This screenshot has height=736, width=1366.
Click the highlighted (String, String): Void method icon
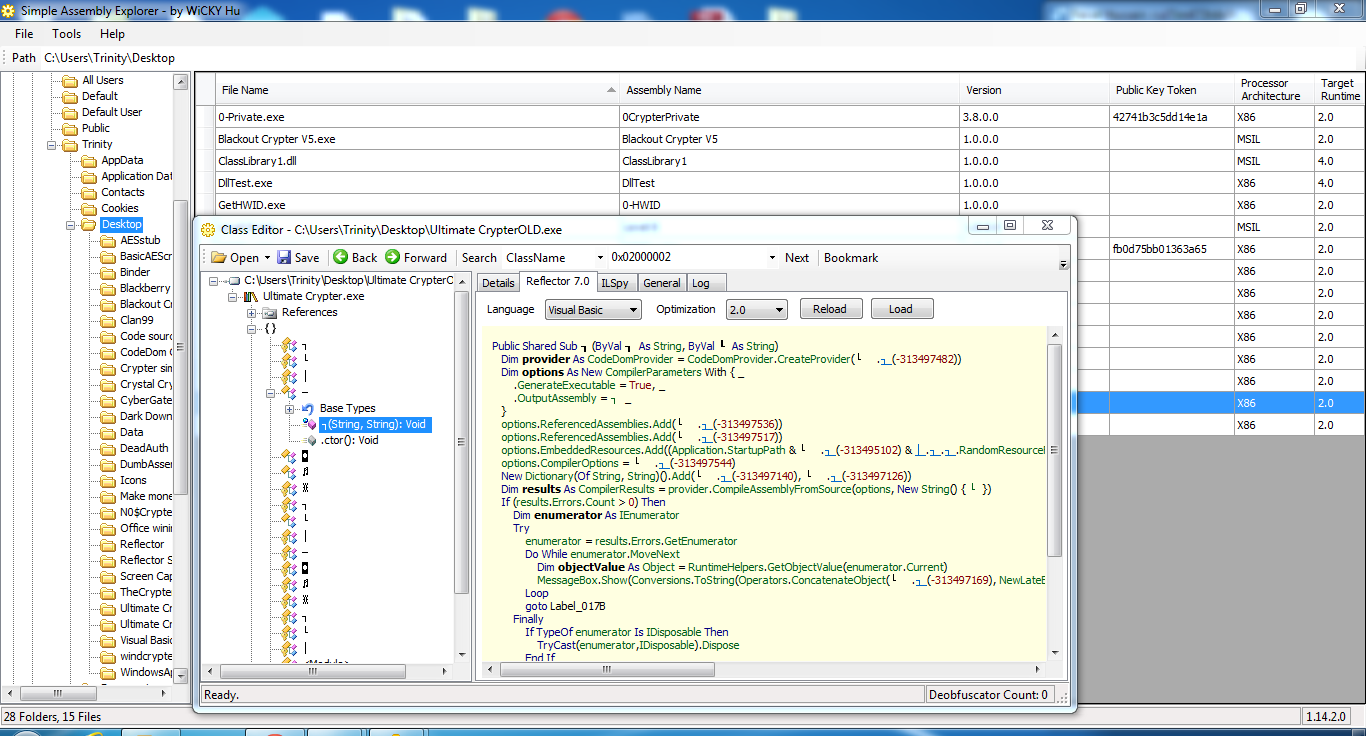click(308, 423)
